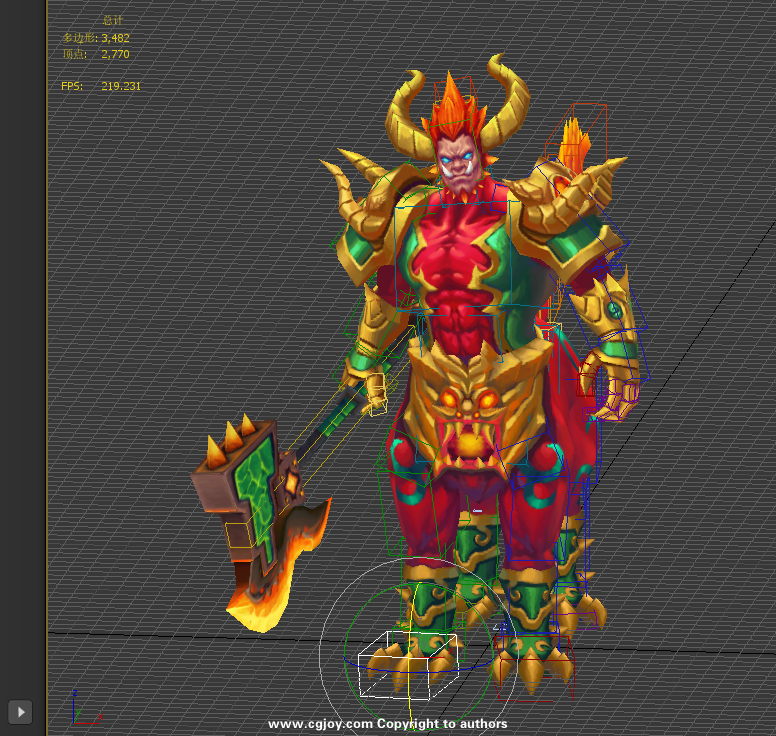Click the play arrow button in left sidebar

21,712
